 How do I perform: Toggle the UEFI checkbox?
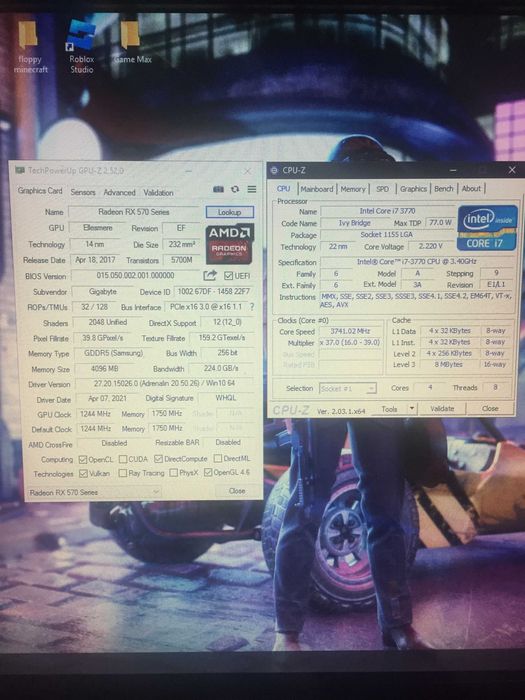click(x=229, y=276)
